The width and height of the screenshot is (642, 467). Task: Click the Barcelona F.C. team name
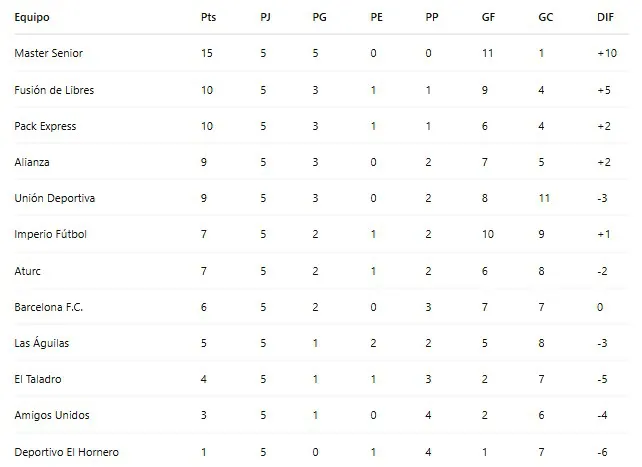pos(49,307)
